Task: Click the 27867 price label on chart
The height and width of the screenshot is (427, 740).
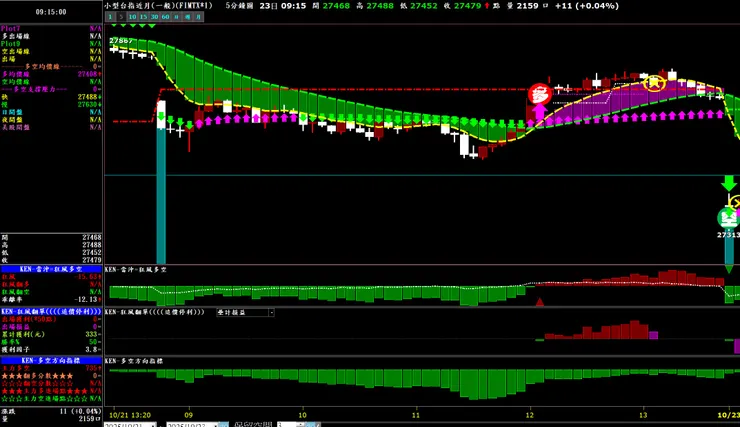Action: (x=121, y=41)
